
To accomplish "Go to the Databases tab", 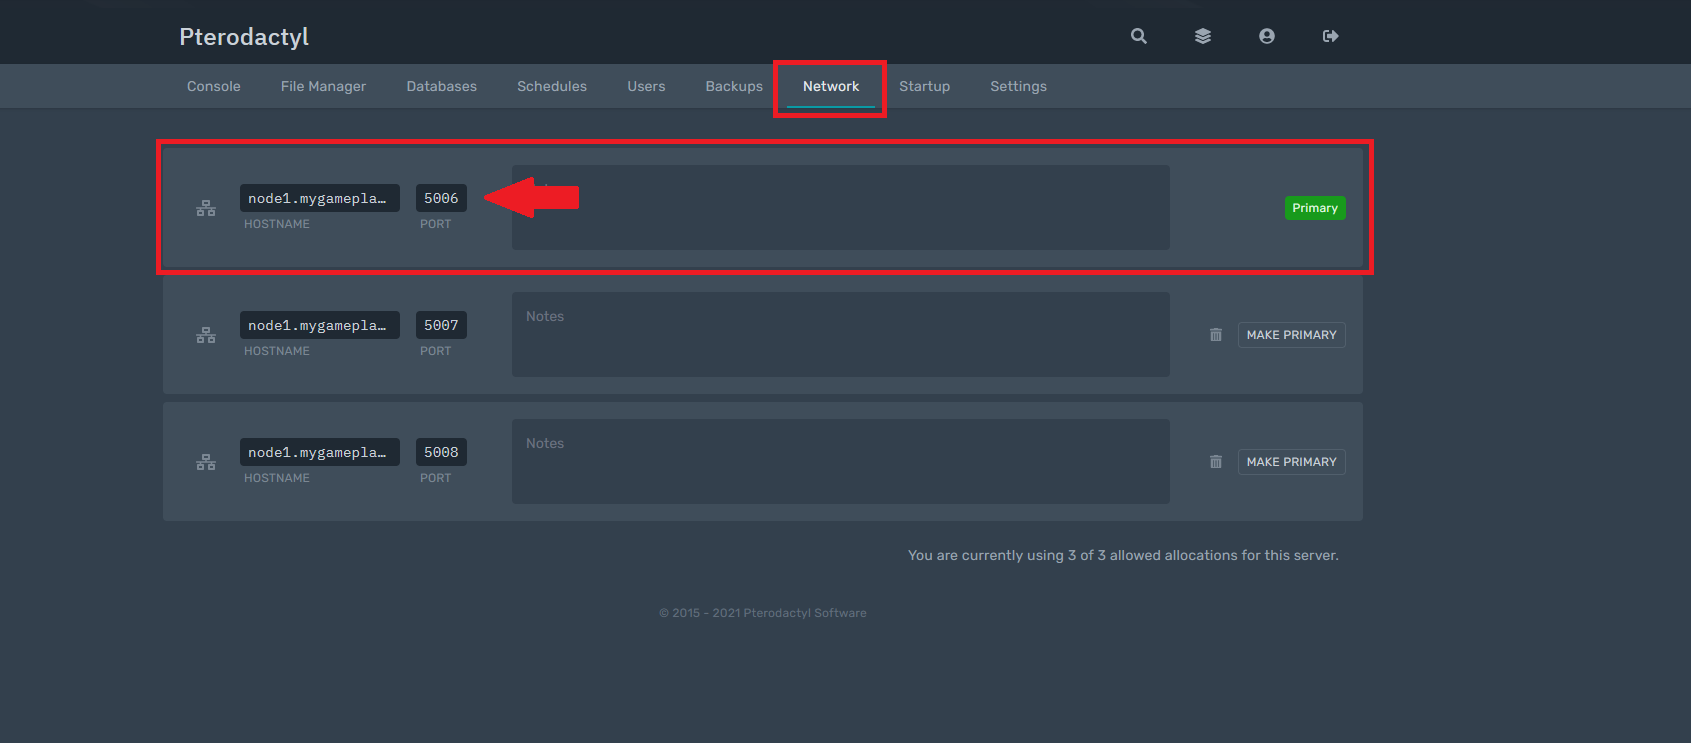I will click(x=442, y=86).
